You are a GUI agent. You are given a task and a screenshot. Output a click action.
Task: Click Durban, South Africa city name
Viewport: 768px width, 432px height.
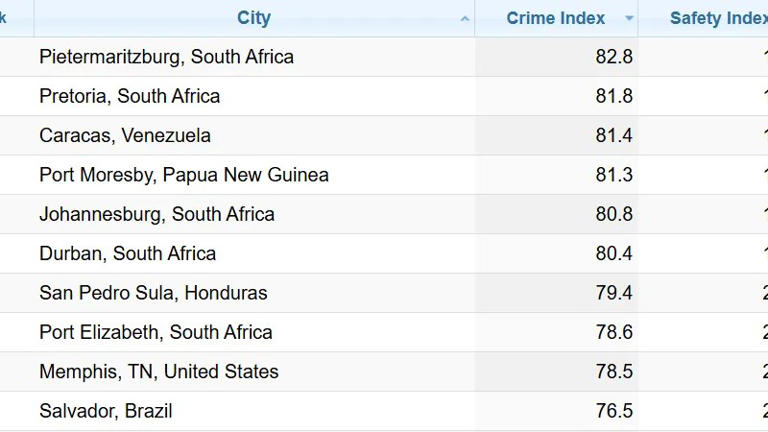[127, 253]
